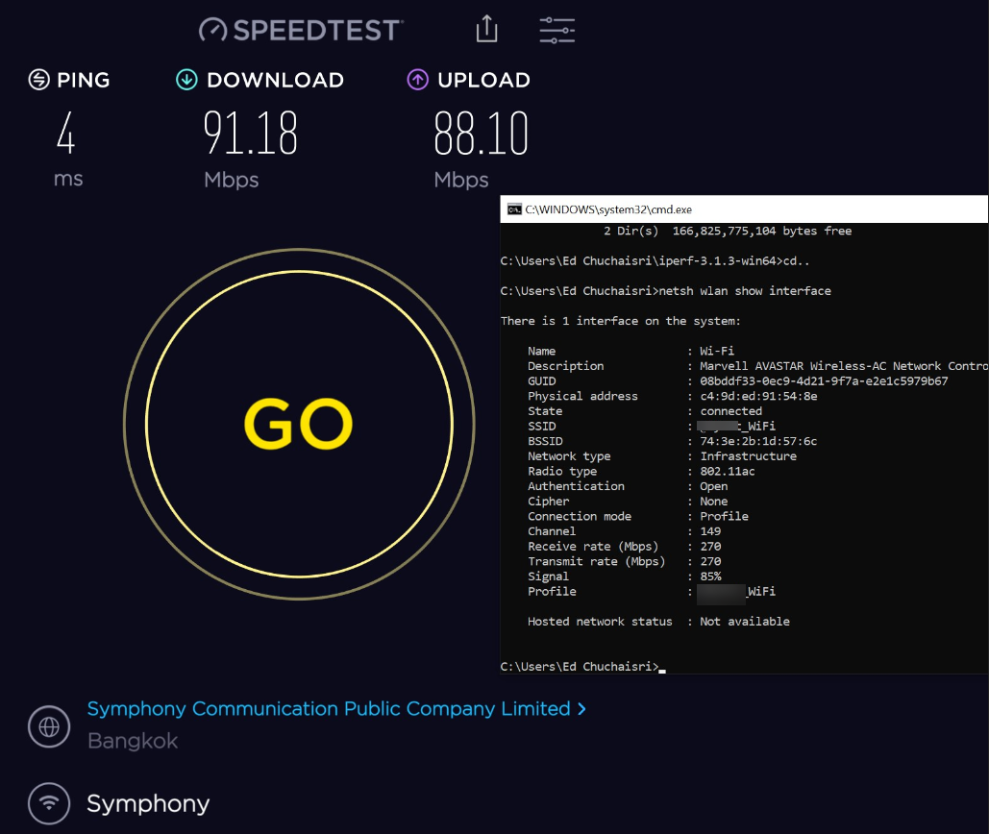Click the Cipher value None
The height and width of the screenshot is (834, 989).
(713, 502)
